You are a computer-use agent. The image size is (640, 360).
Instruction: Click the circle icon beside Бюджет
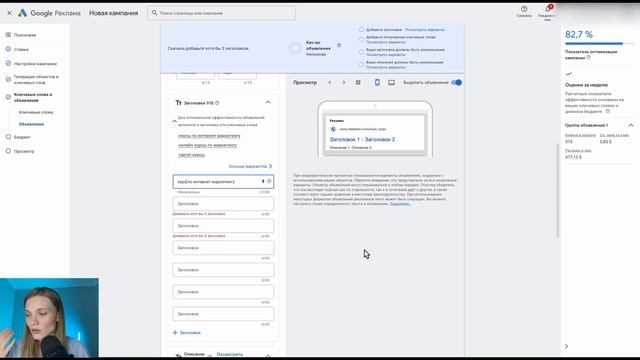(x=8, y=137)
